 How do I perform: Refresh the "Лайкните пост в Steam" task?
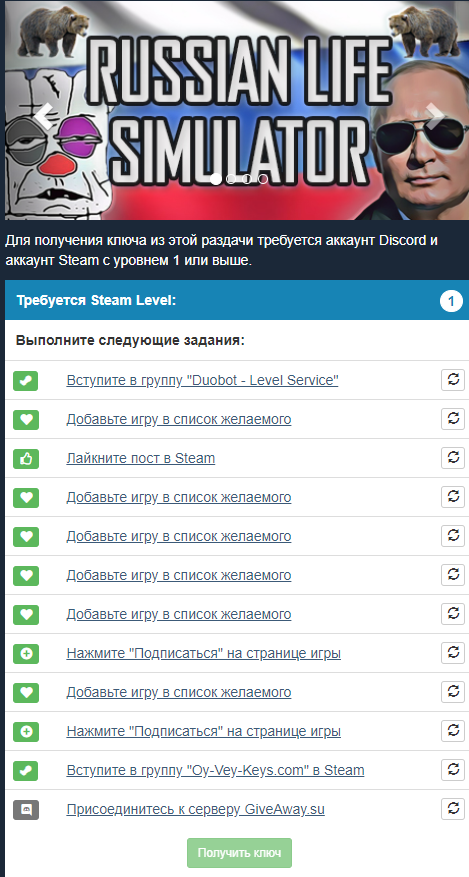pyautogui.click(x=453, y=458)
